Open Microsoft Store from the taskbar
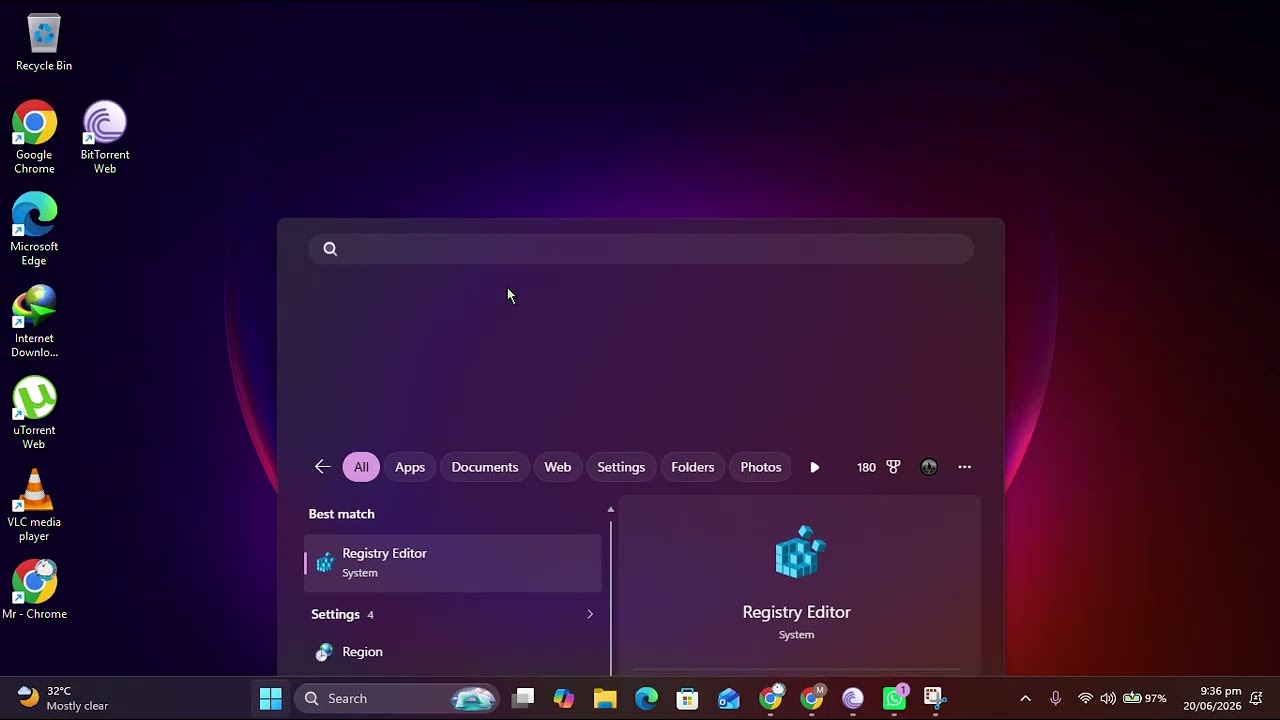Screen dimensions: 1280x720 tap(687, 698)
